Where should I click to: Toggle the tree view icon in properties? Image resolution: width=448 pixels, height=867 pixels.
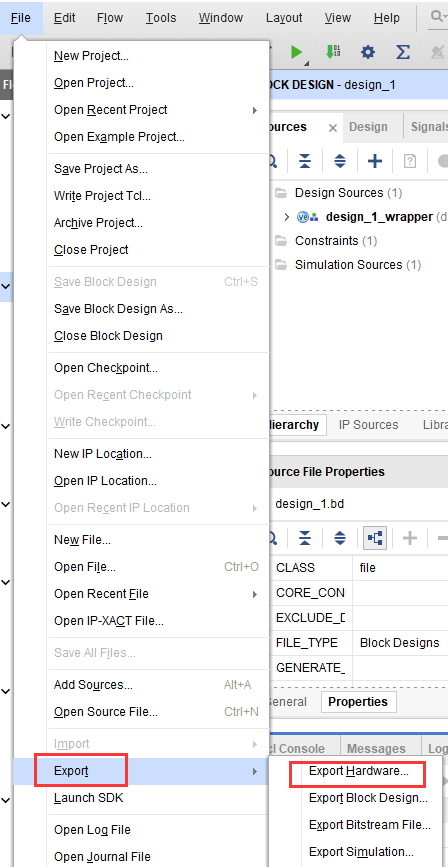point(375,538)
